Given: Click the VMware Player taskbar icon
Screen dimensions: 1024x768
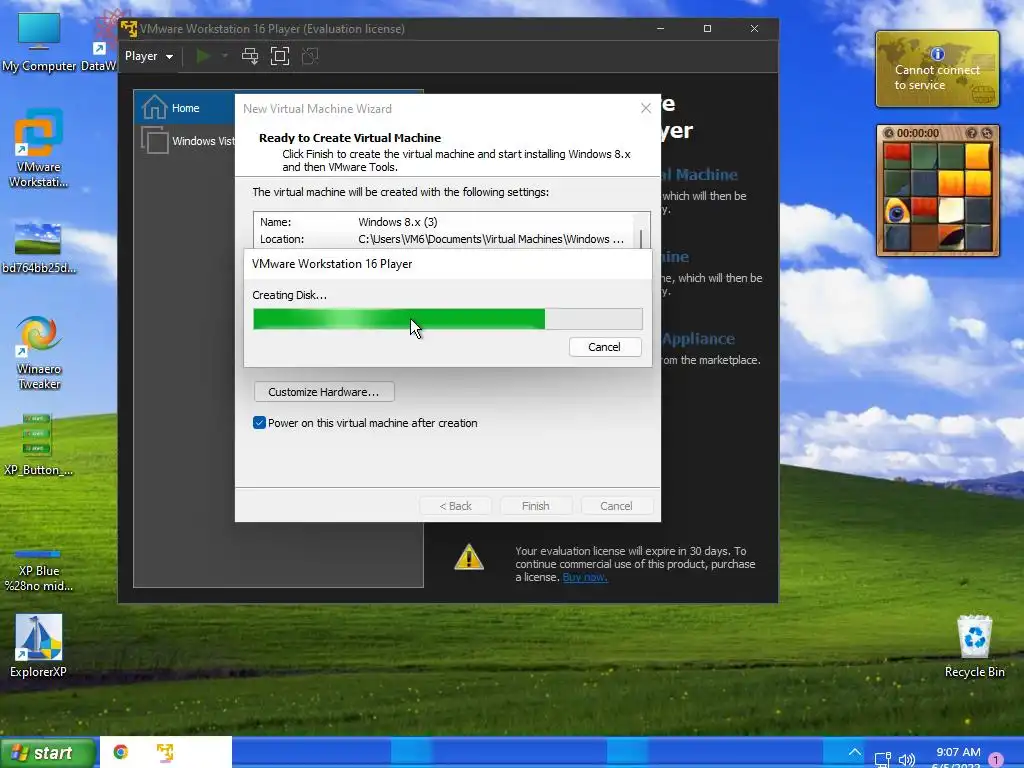Looking at the screenshot, I should coord(165,752).
